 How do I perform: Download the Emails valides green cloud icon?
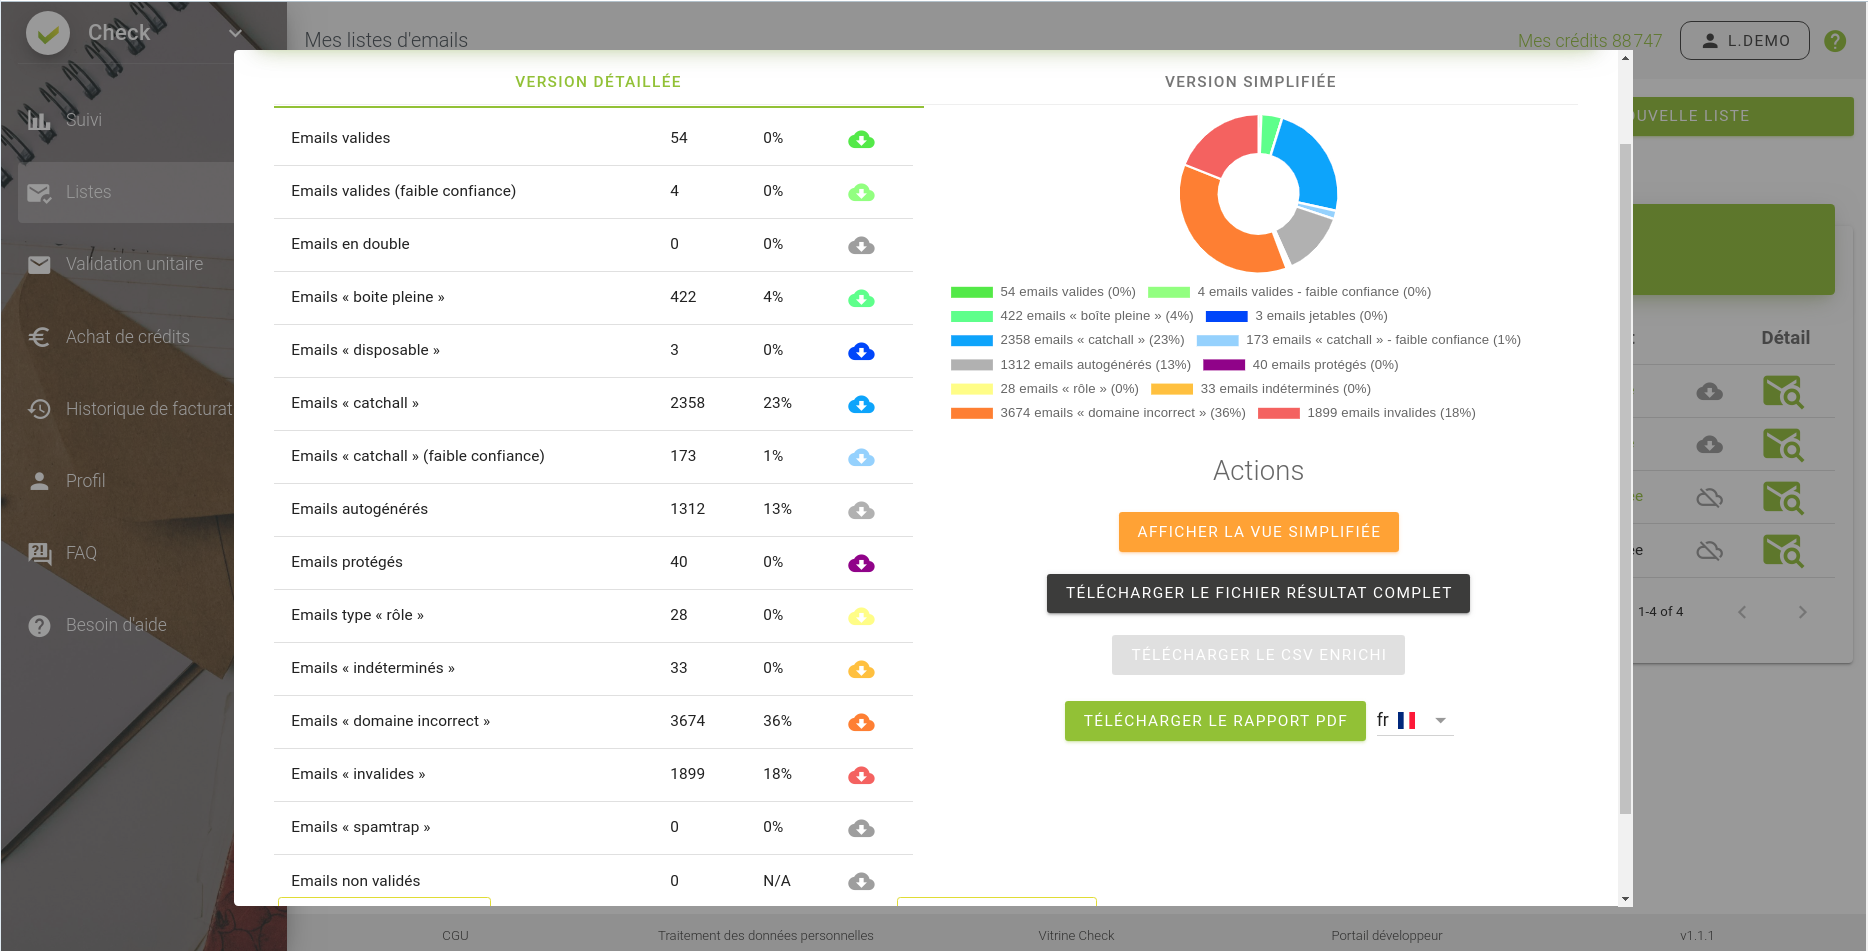click(861, 139)
